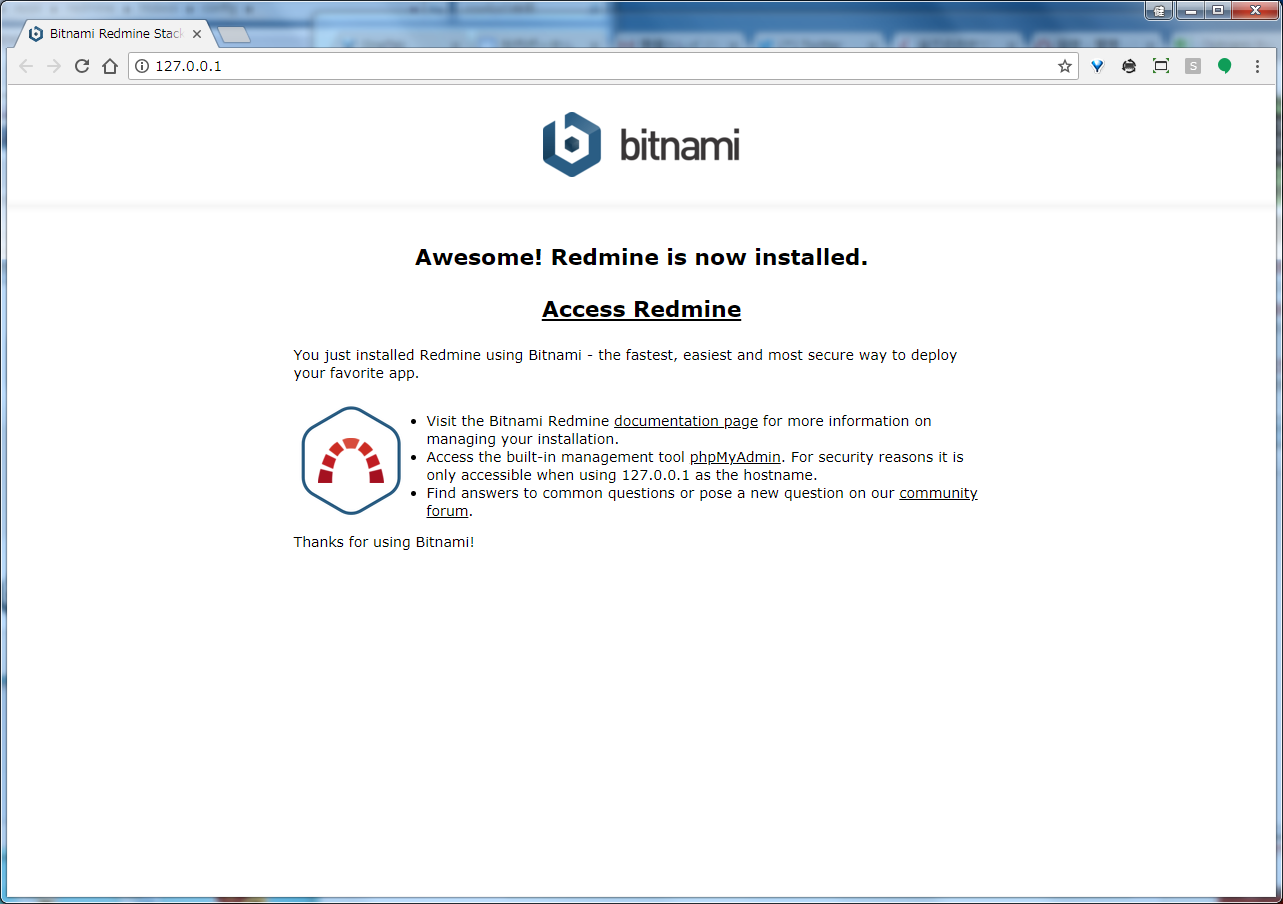Go back using the browser back arrow

[x=26, y=66]
